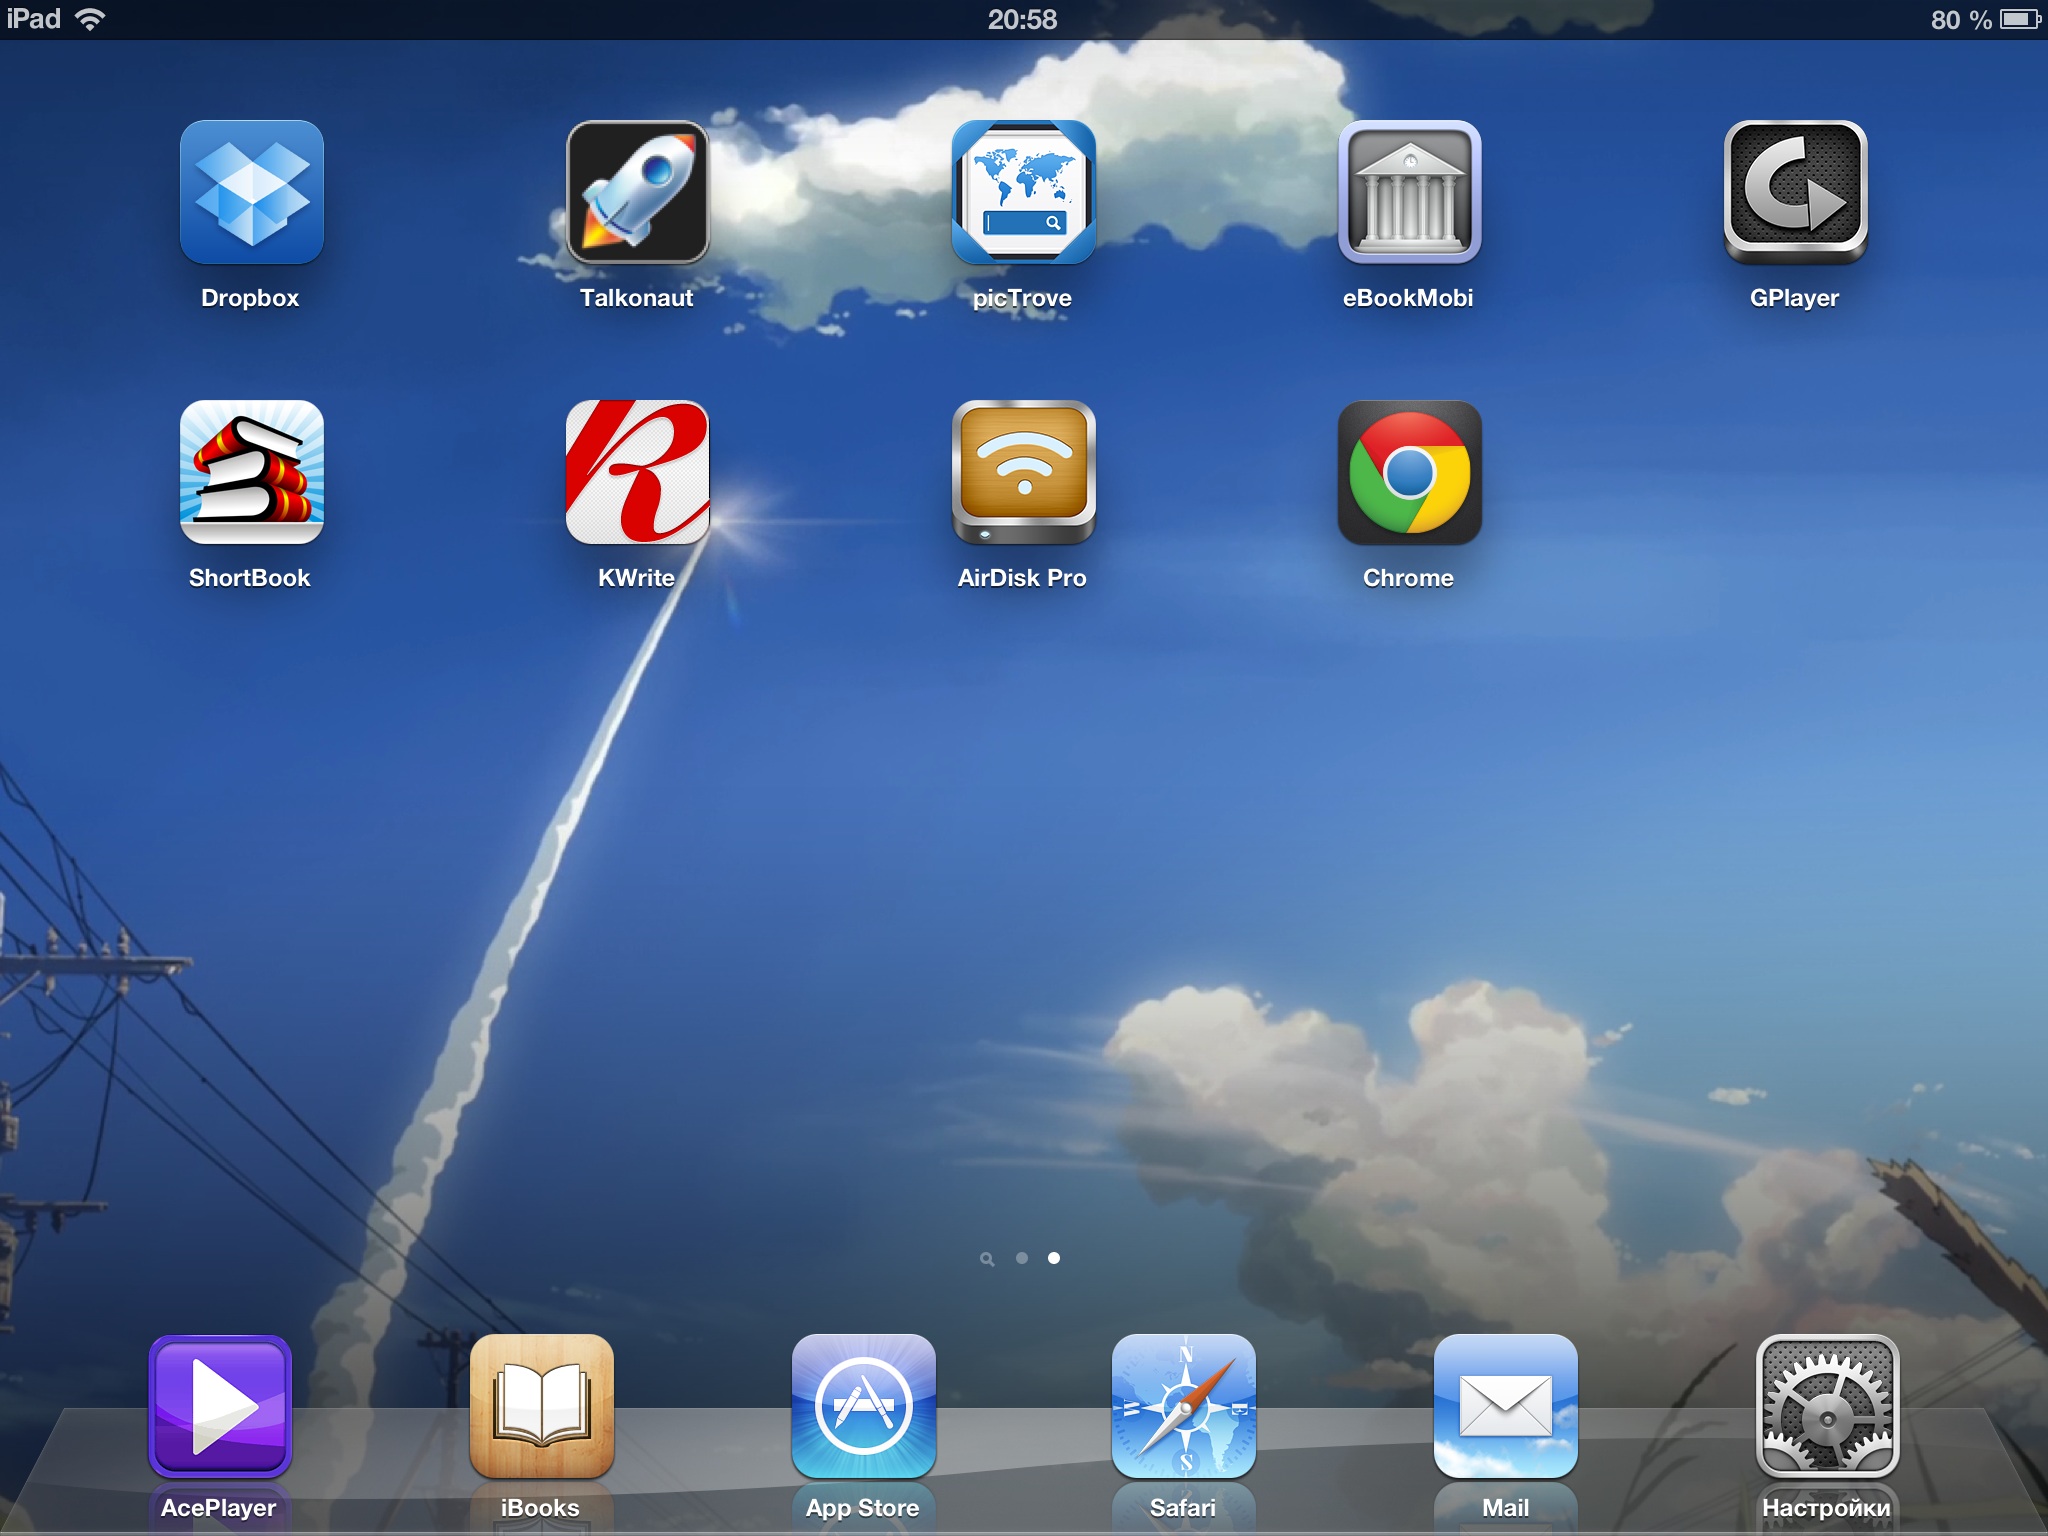Image resolution: width=2048 pixels, height=1536 pixels.
Task: Launch the Chrome browser
Action: pos(1409,472)
